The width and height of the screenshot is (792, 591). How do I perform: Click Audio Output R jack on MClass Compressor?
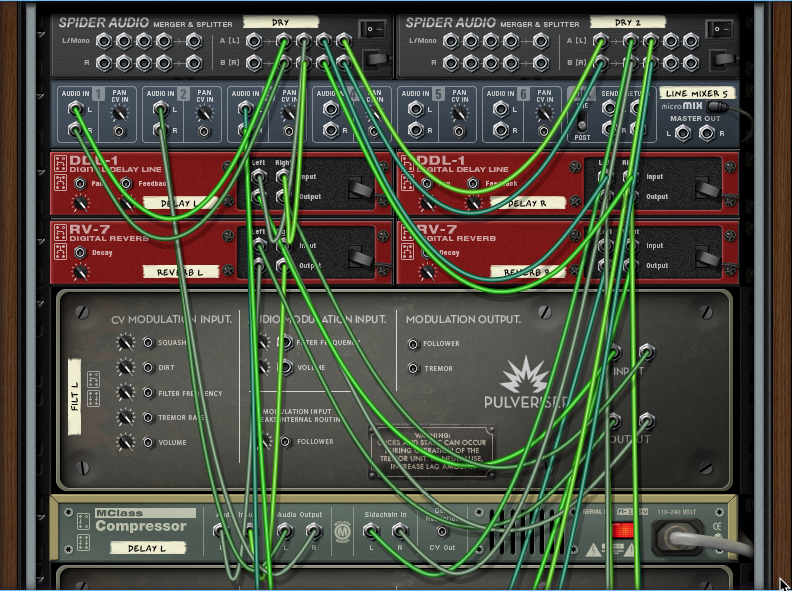313,530
